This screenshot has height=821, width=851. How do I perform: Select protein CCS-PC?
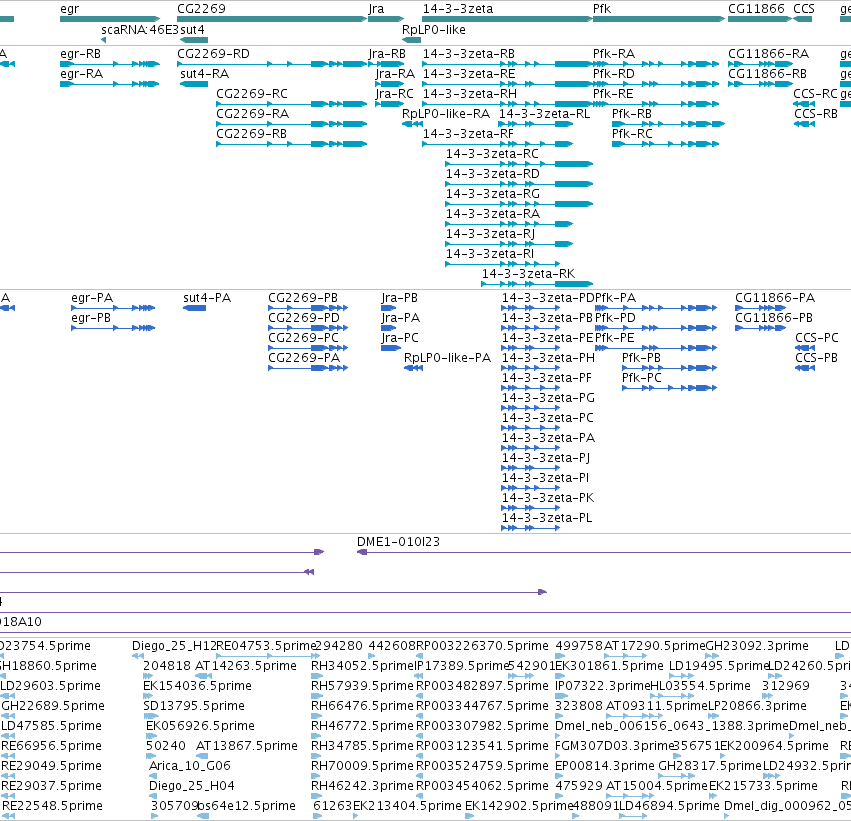[805, 348]
